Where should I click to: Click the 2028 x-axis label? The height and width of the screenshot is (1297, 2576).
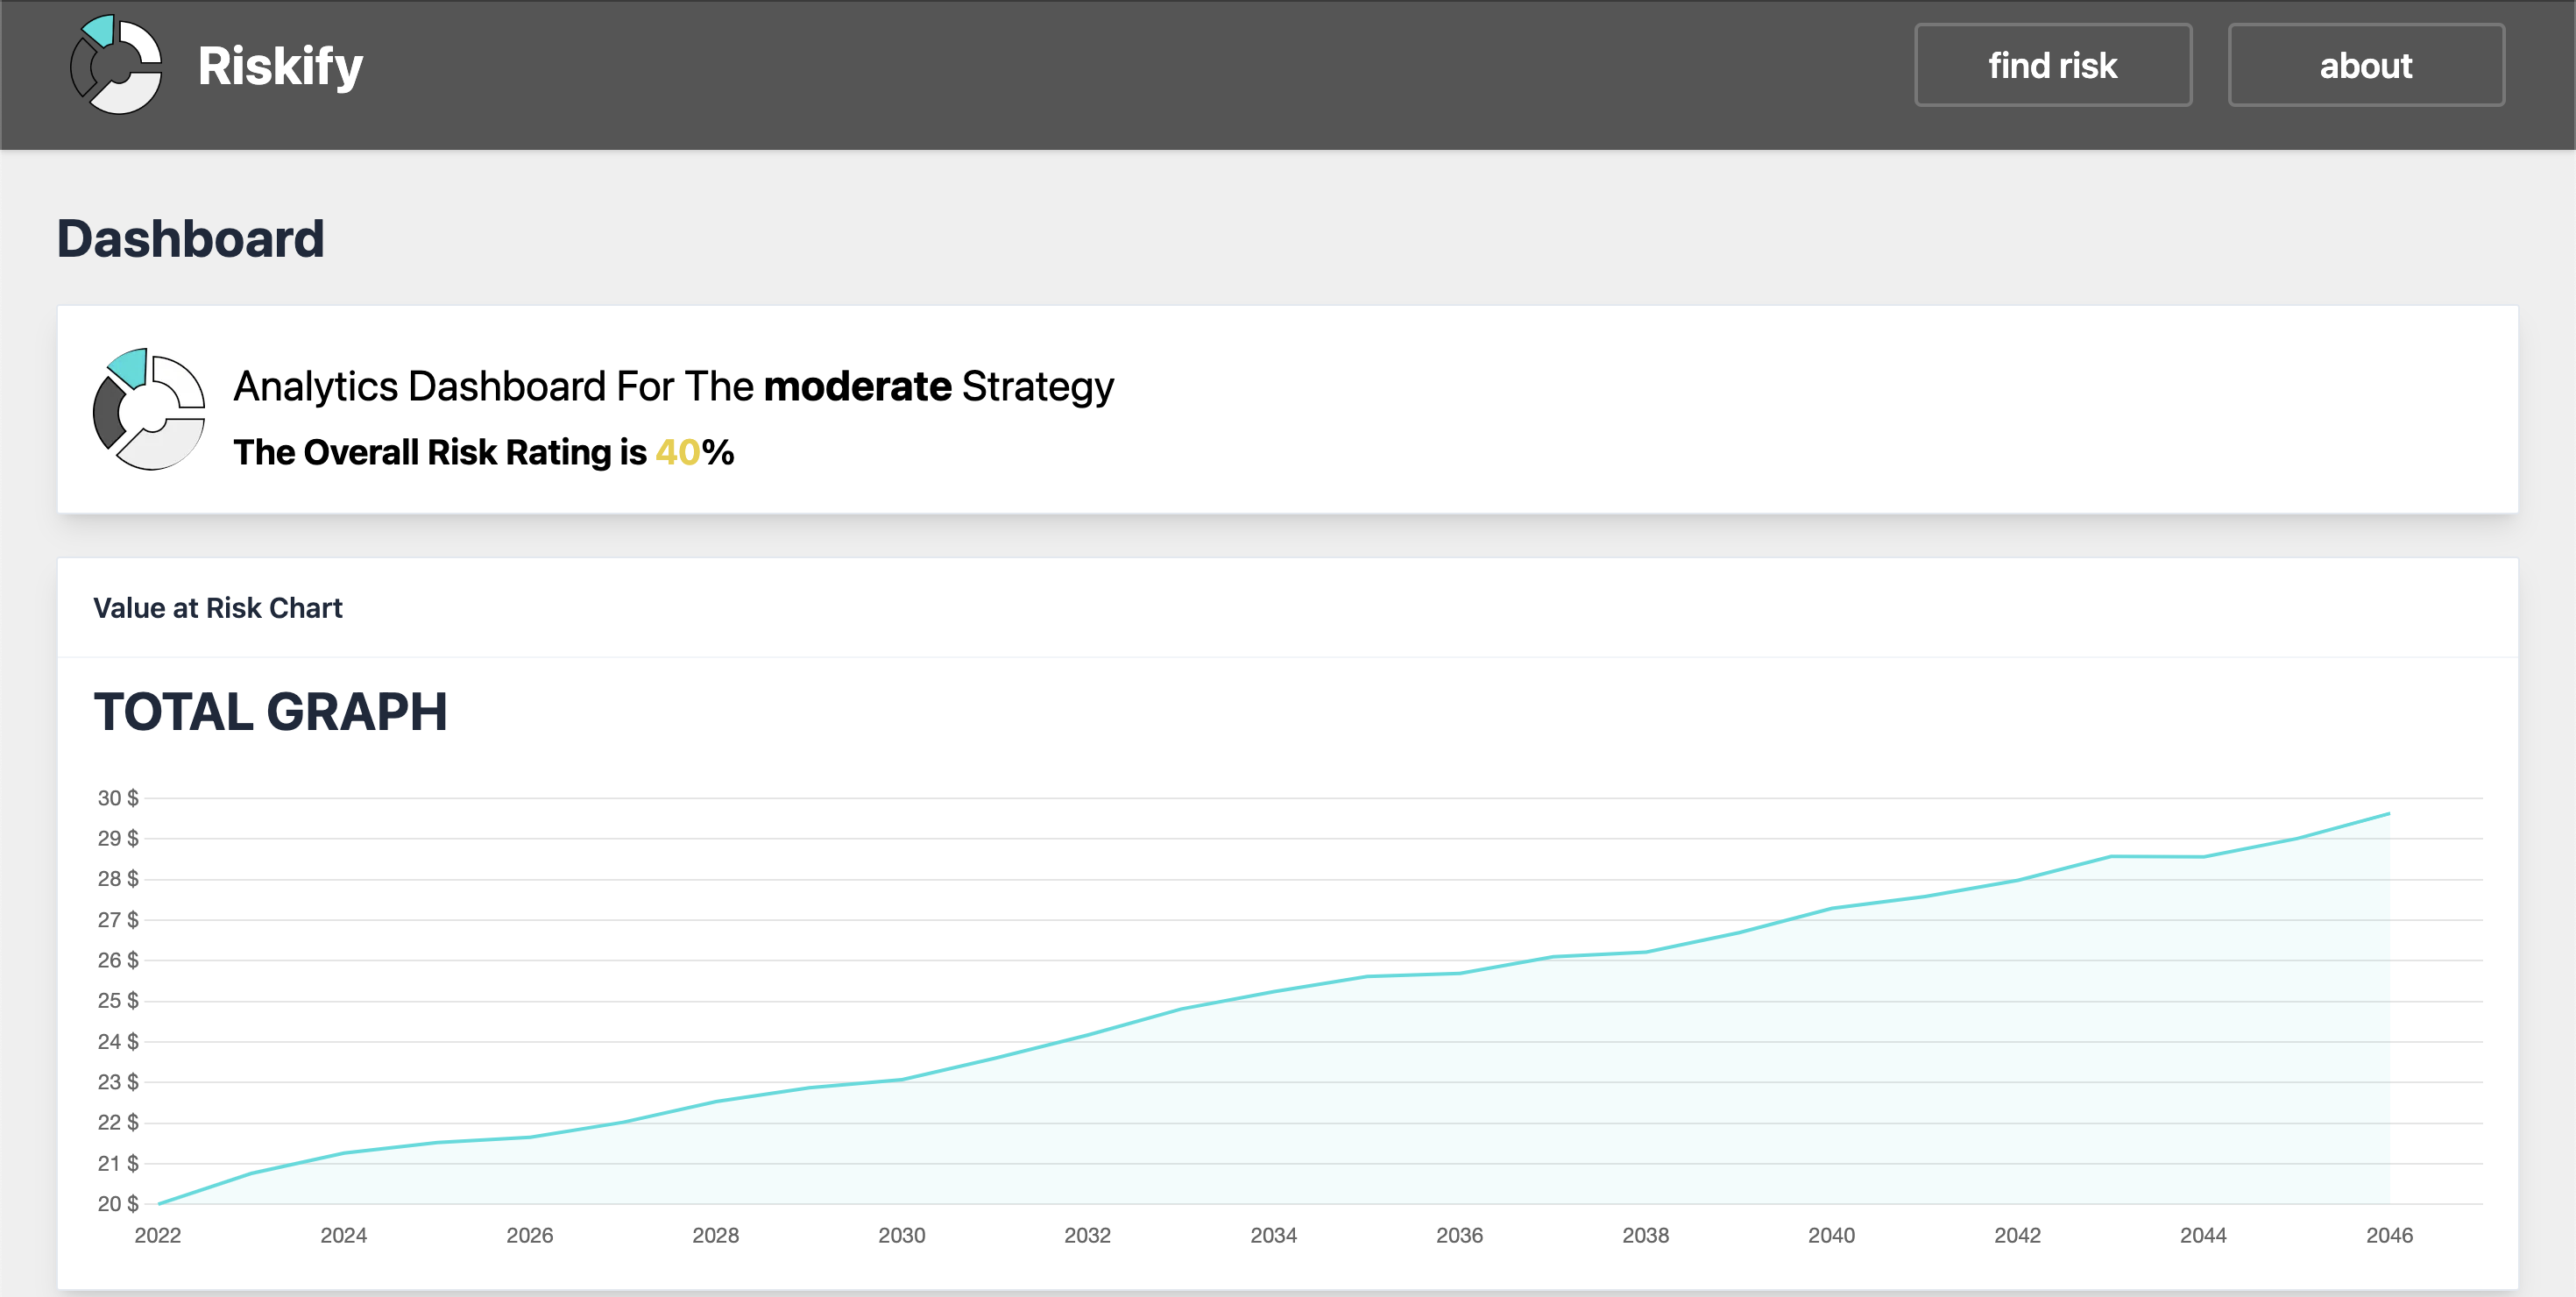point(715,1235)
